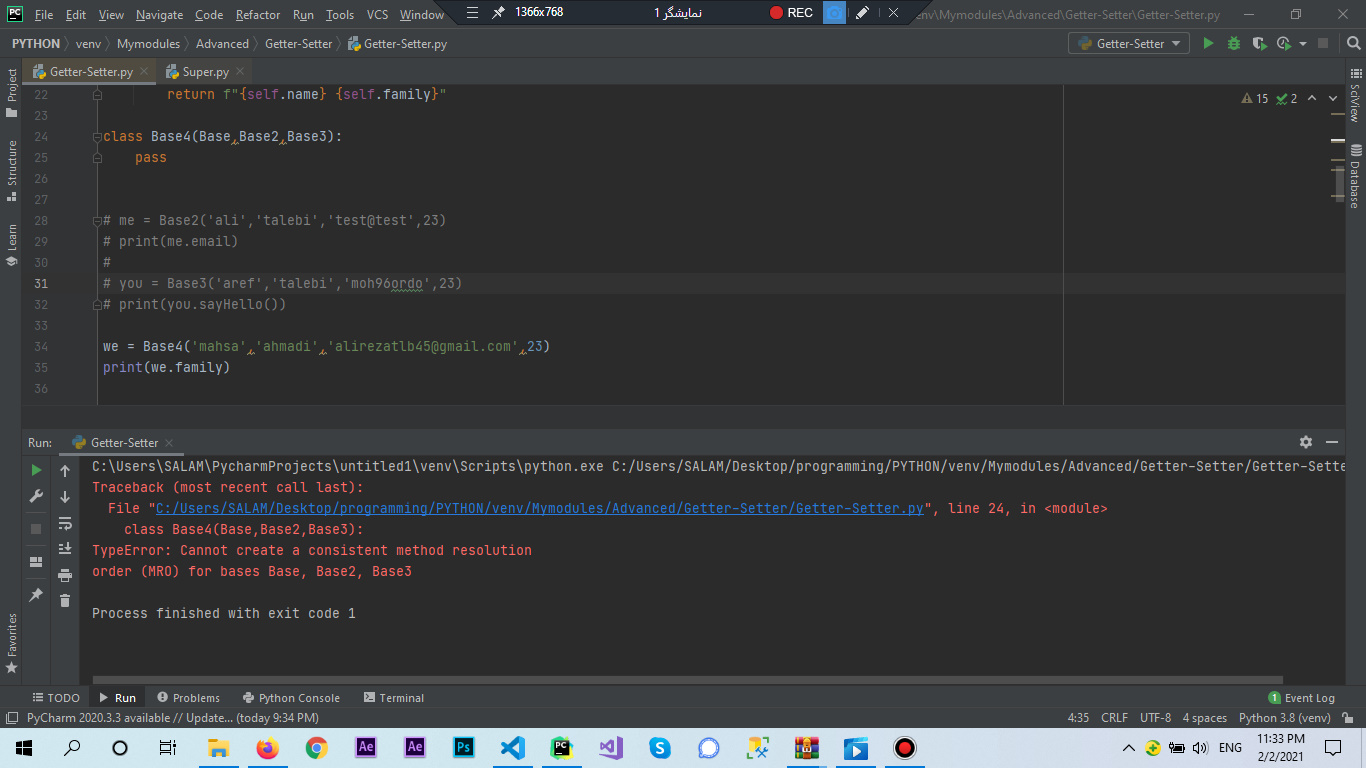The height and width of the screenshot is (768, 1366).
Task: Open the Getter-Setter.py traceback file link
Action: [539, 509]
